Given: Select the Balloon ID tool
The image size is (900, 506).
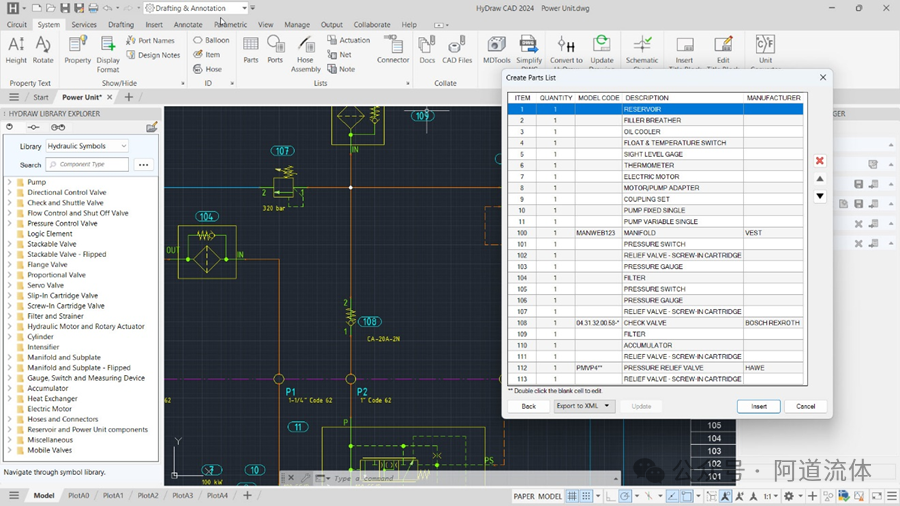Looking at the screenshot, I should [x=211, y=40].
